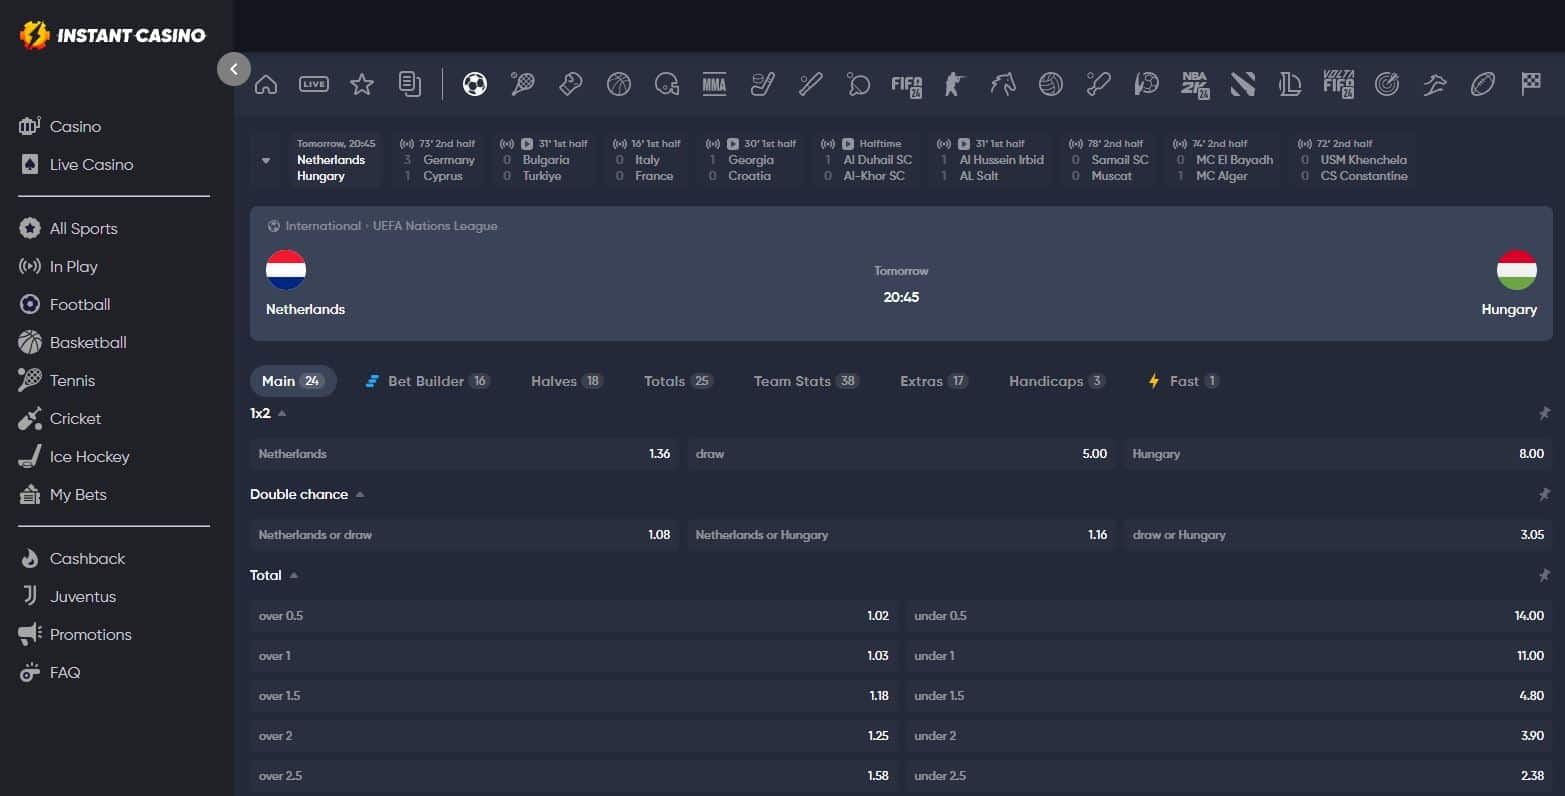The width and height of the screenshot is (1565, 796).
Task: Open the Cashback page
Action: coord(87,559)
